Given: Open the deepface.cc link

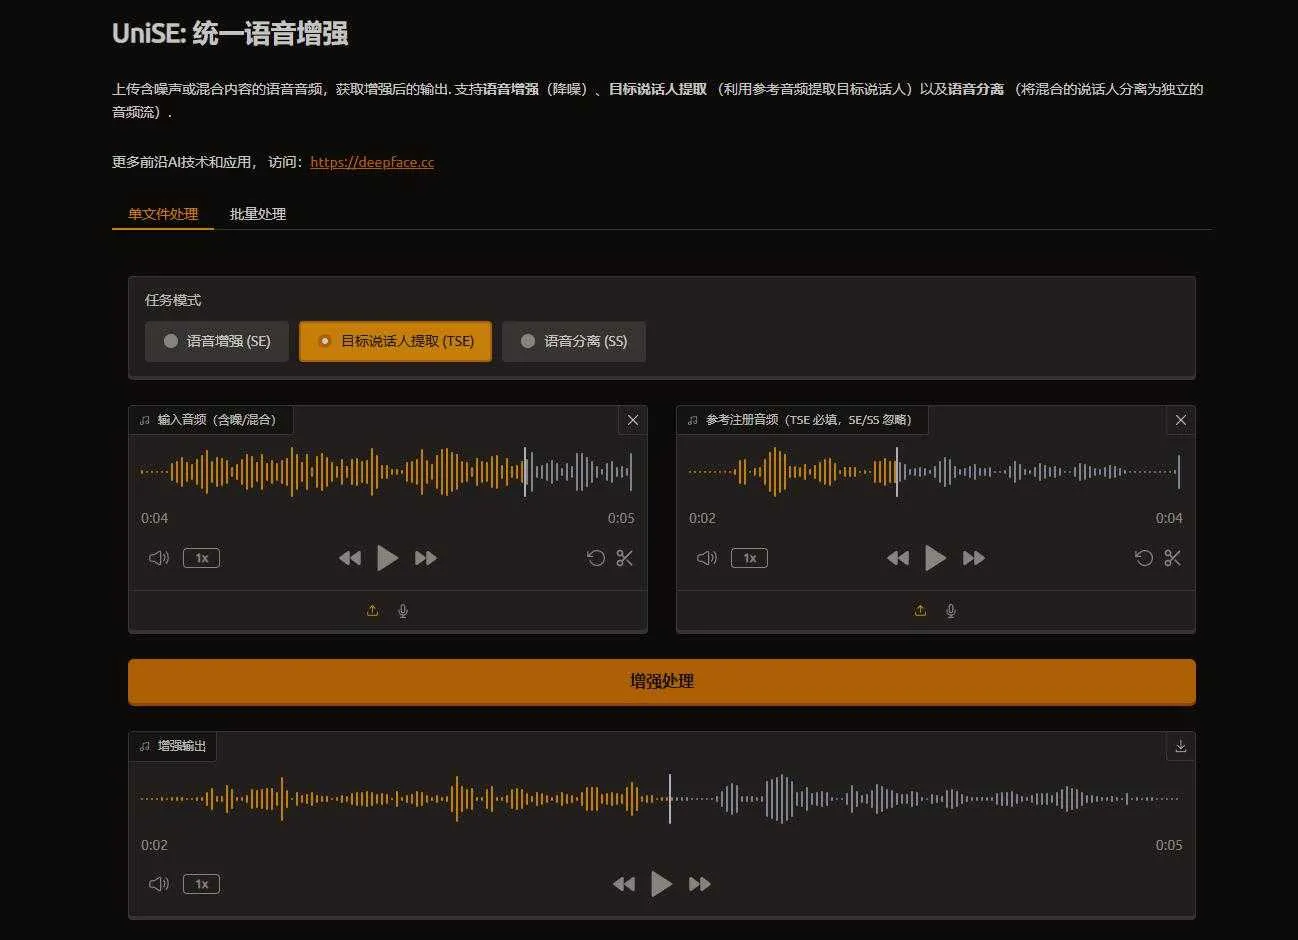Looking at the screenshot, I should [372, 162].
